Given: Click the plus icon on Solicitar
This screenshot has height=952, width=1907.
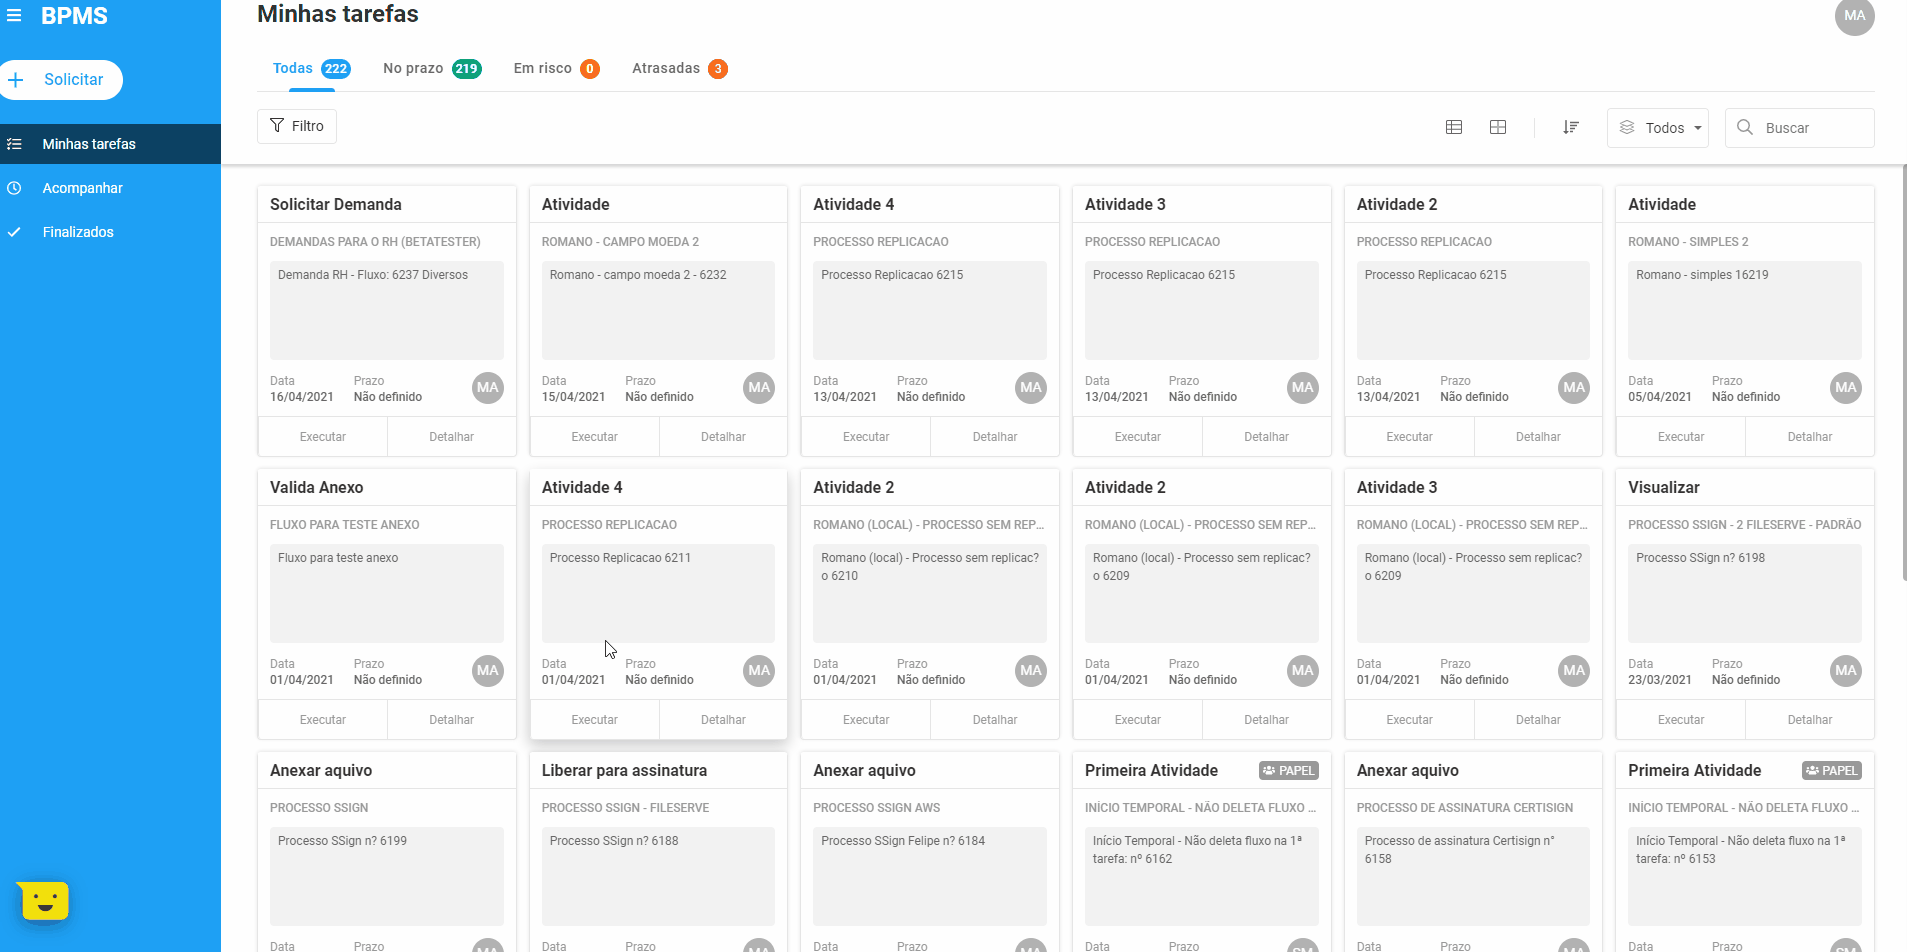Looking at the screenshot, I should (16, 80).
